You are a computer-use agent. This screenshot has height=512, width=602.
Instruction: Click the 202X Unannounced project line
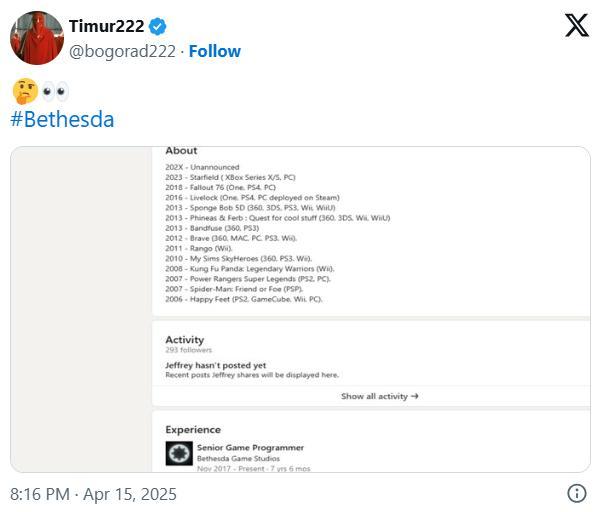(x=202, y=167)
